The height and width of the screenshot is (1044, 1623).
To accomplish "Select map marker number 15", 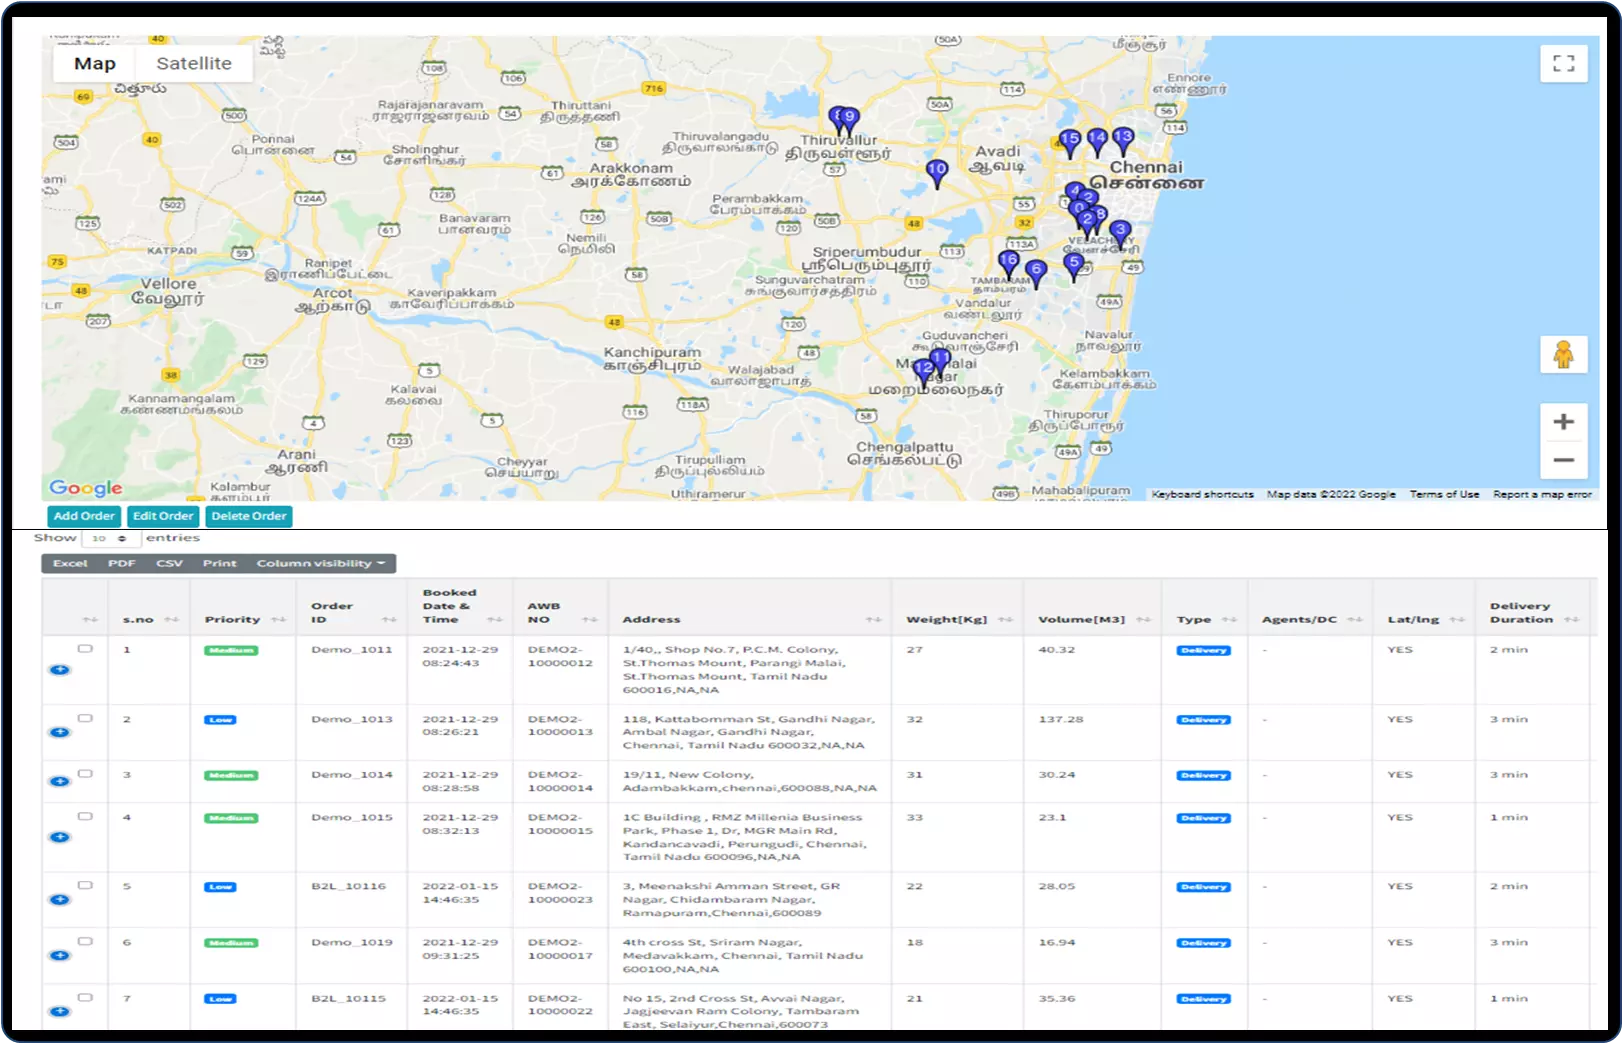I will pos(1069,142).
